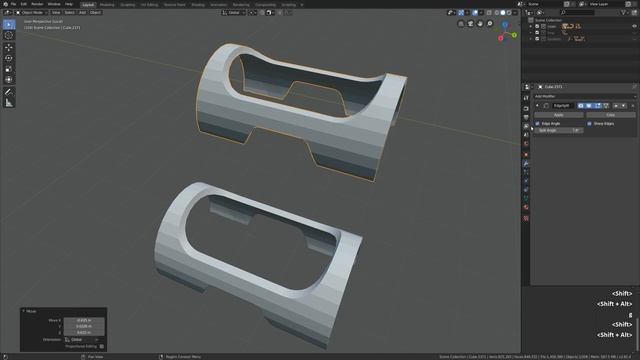The height and width of the screenshot is (360, 640).
Task: Click Split Angle slider field
Action: (559, 130)
